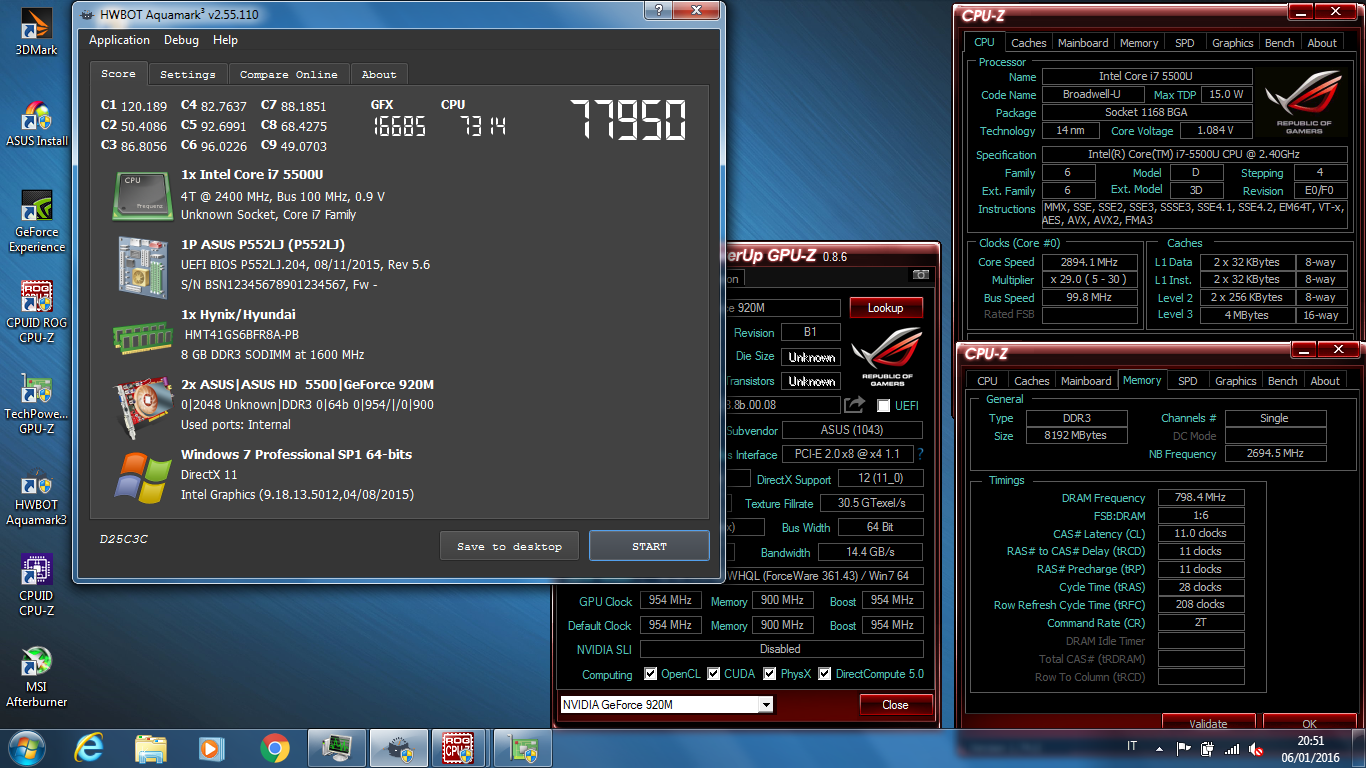
Task: Open Action Center flag in tray
Action: (1184, 748)
